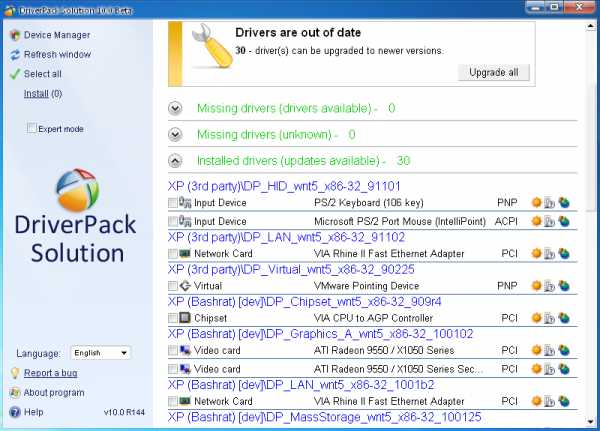Image resolution: width=600 pixels, height=431 pixels.
Task: Click the computer info icon for ATI Radeon 9550 / X1050 Series Sec
Action: pyautogui.click(x=549, y=369)
